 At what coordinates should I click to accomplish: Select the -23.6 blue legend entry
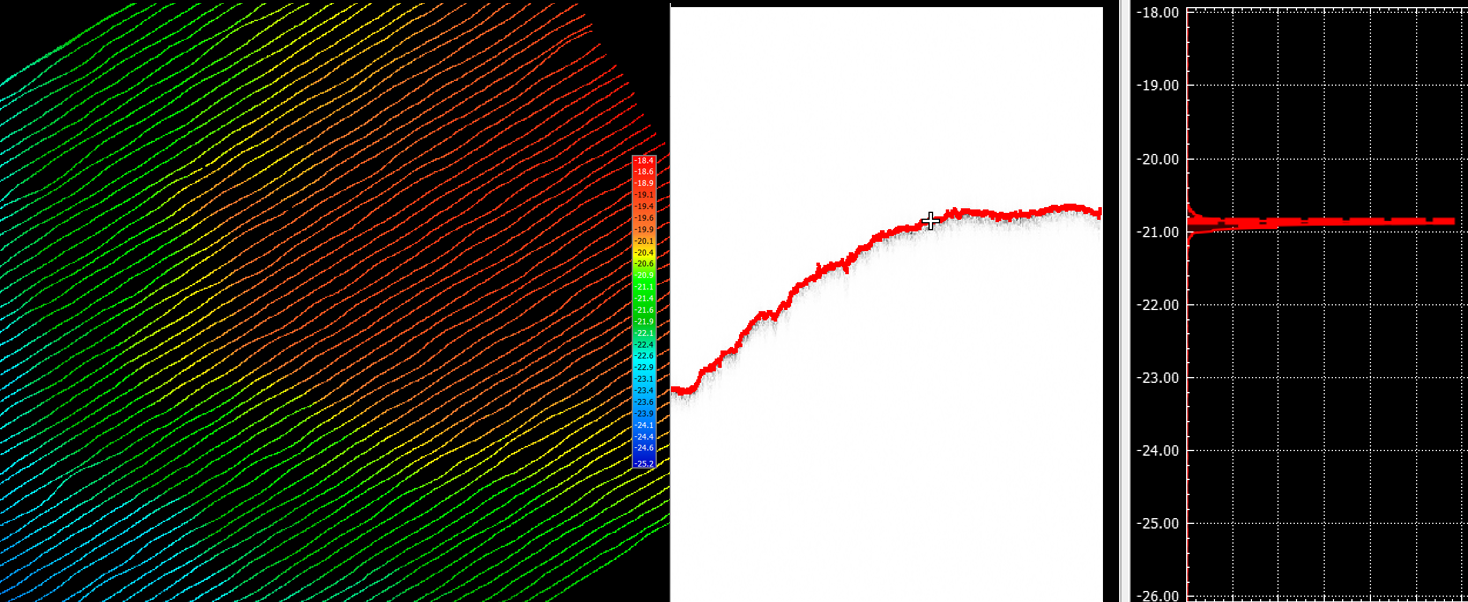click(x=644, y=402)
